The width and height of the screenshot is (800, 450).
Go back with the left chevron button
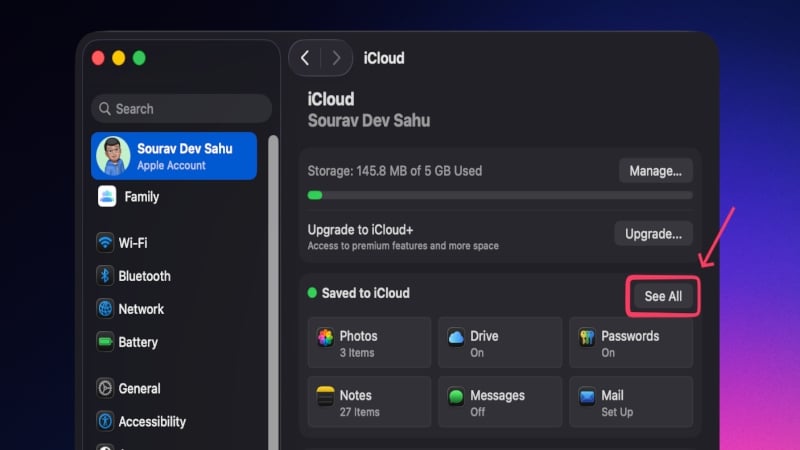[305, 58]
